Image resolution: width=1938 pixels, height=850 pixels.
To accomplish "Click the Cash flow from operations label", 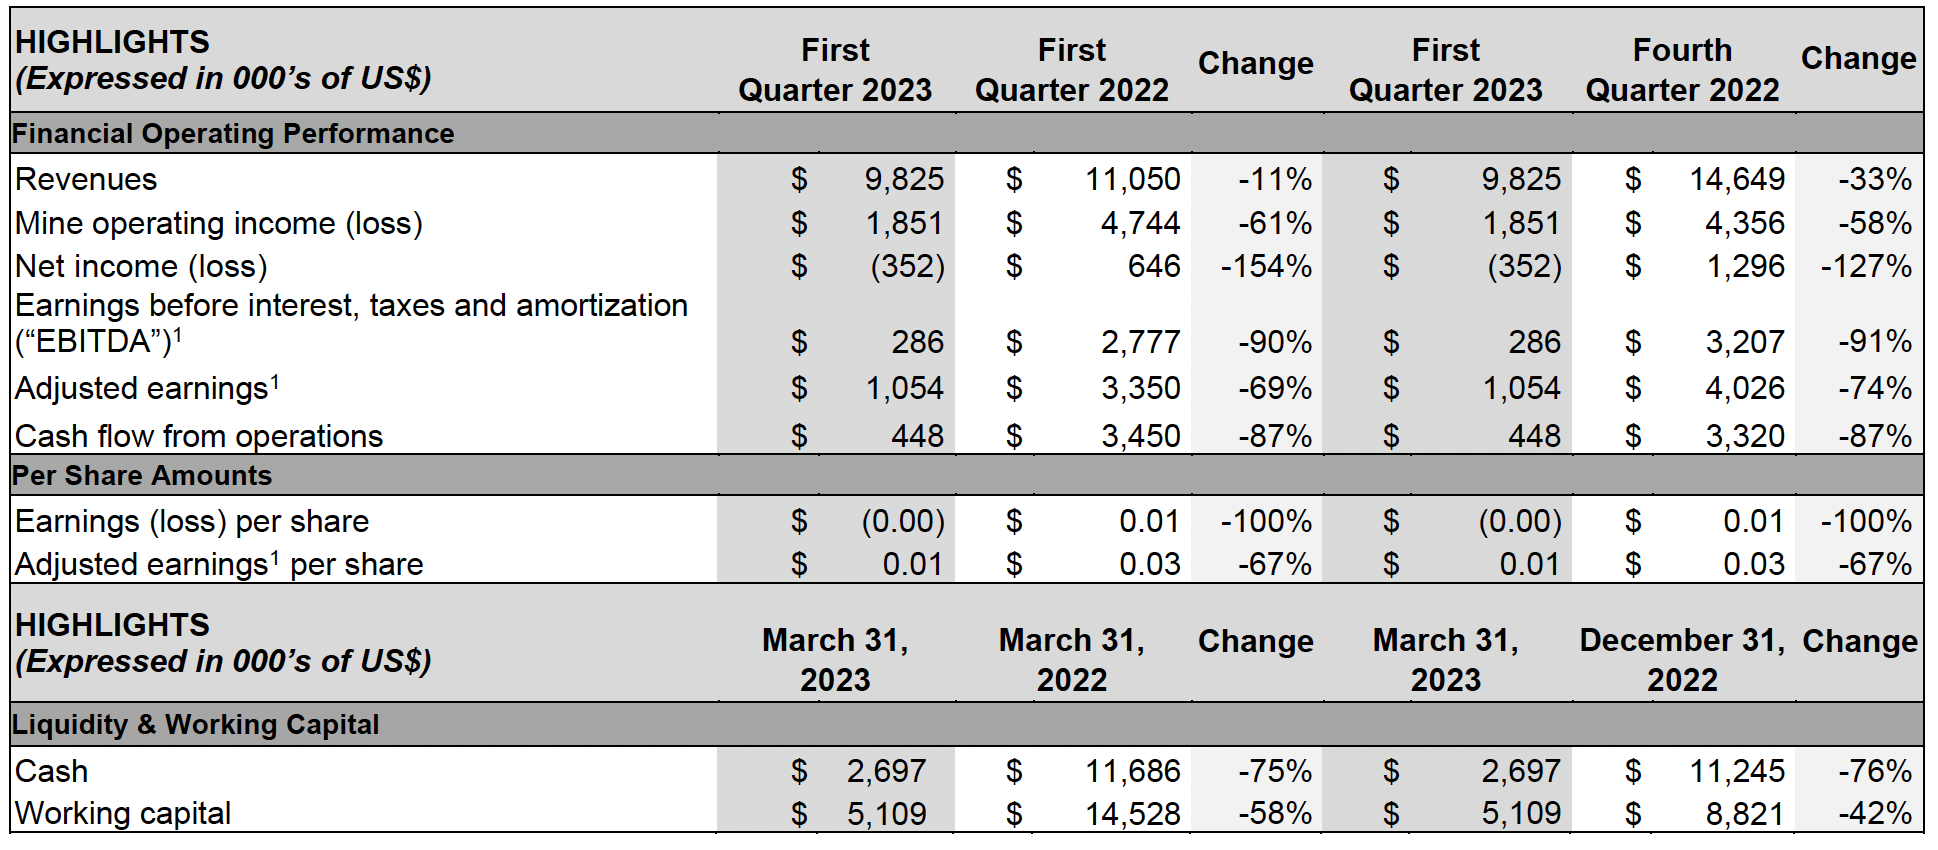I will pyautogui.click(x=199, y=437).
